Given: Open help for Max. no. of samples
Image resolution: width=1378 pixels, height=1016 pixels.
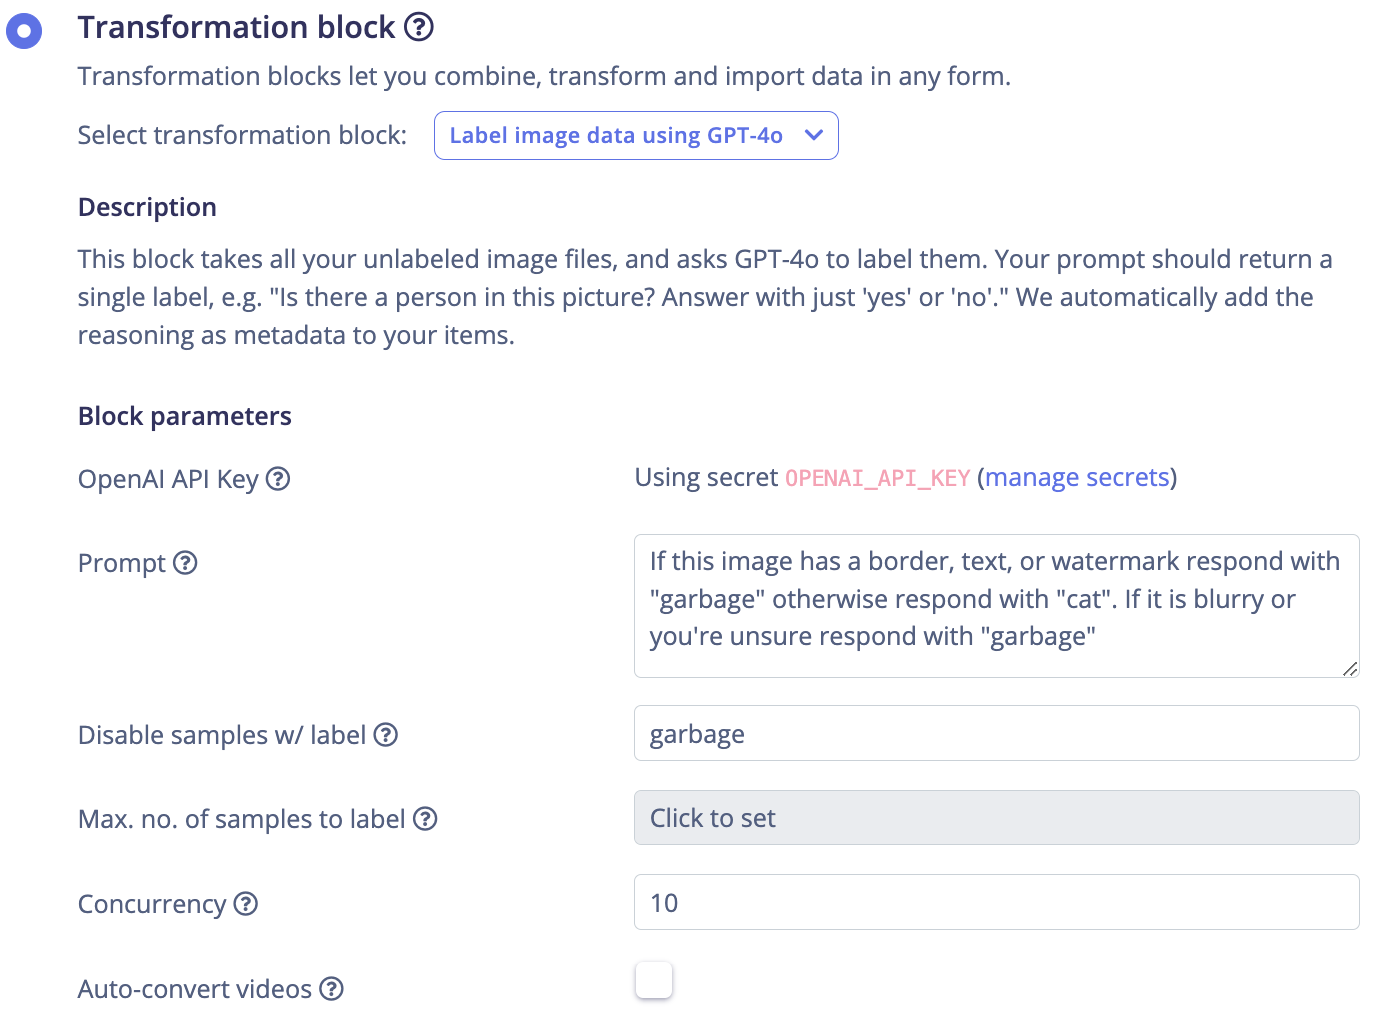Looking at the screenshot, I should click(425, 819).
